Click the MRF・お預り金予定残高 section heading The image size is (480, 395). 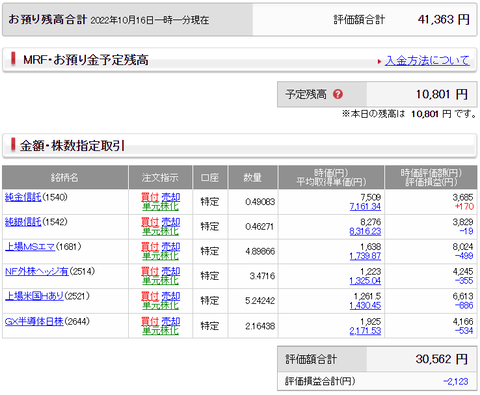(86, 60)
